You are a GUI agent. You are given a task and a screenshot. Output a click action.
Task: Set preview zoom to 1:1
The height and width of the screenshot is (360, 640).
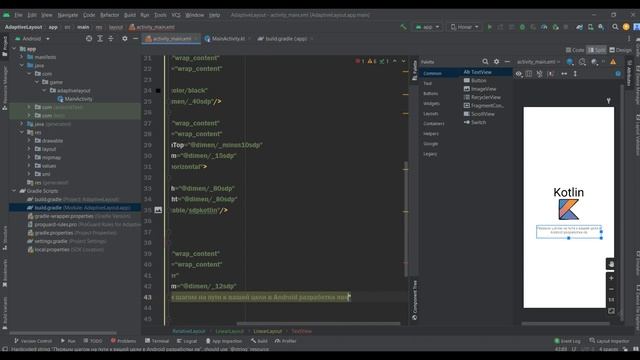click(x=611, y=300)
